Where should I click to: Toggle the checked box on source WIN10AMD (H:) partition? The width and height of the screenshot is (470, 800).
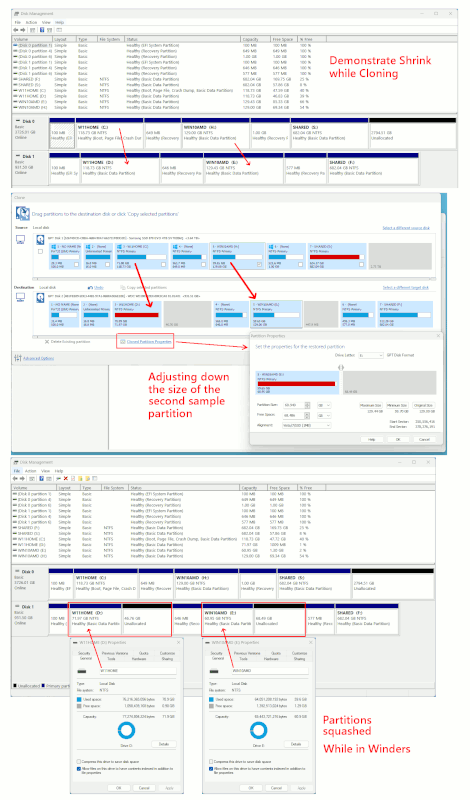(259, 264)
